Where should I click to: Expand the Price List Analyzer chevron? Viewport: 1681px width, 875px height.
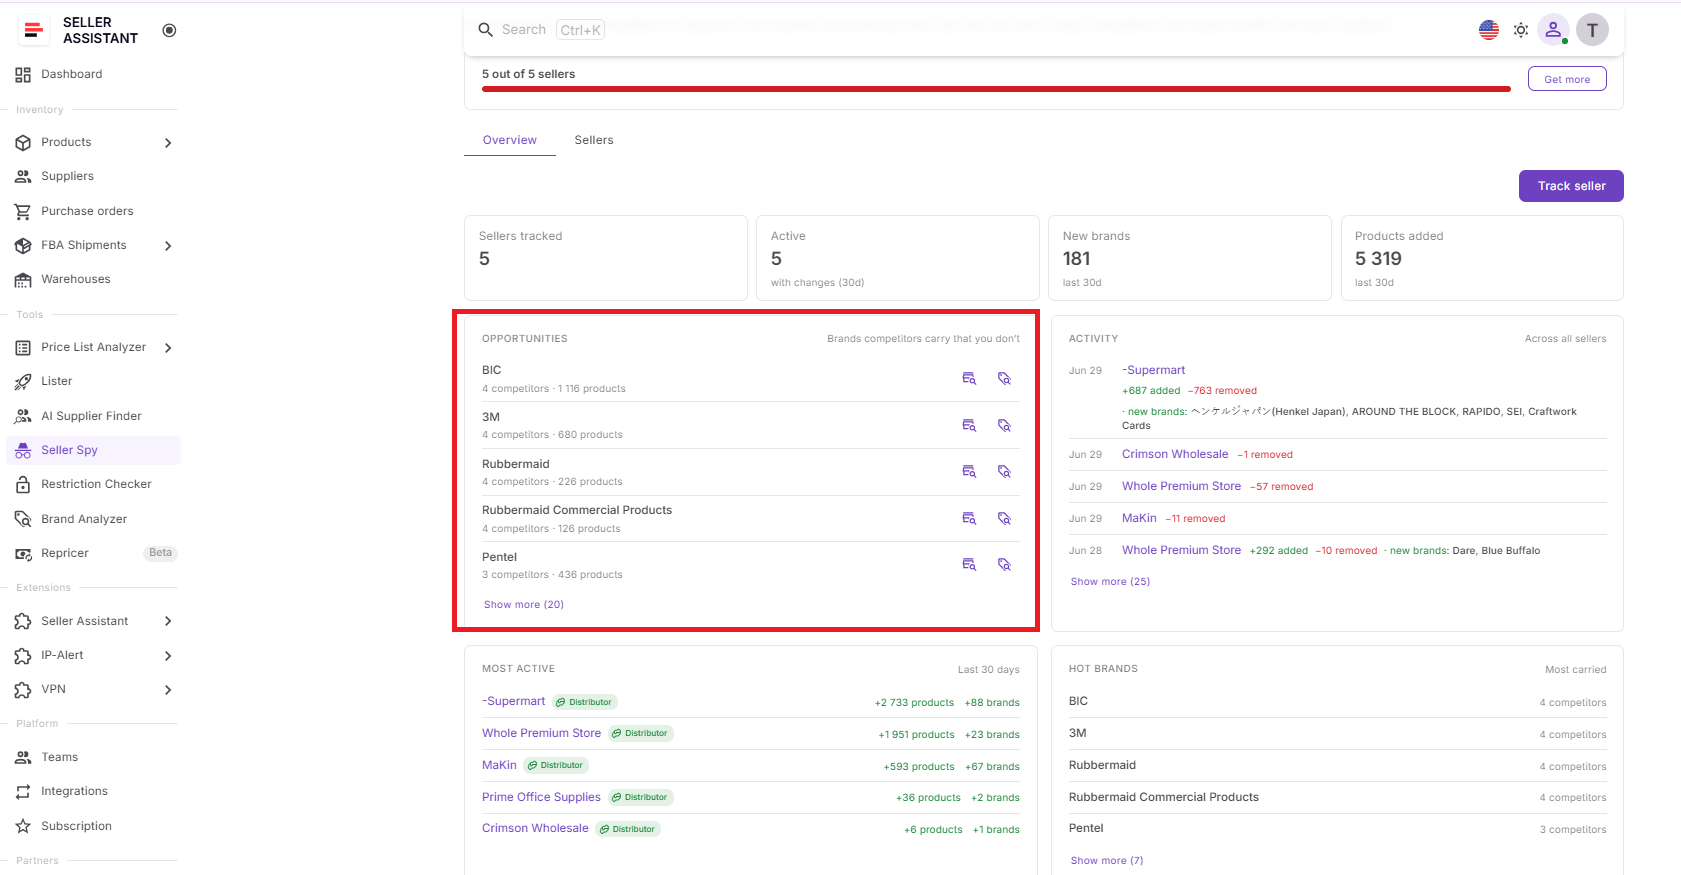coord(168,348)
